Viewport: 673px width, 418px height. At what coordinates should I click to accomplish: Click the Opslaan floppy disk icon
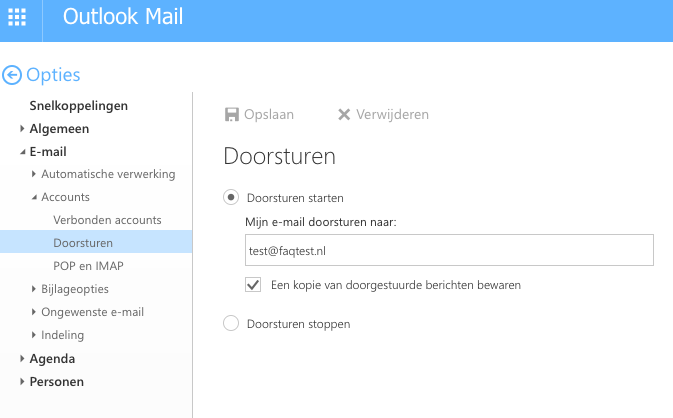[232, 115]
